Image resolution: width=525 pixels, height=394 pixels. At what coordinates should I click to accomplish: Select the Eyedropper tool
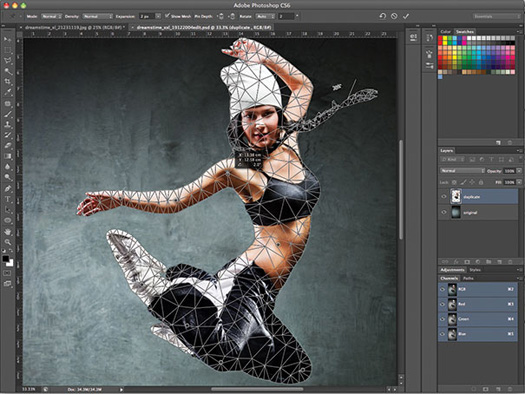(x=7, y=92)
